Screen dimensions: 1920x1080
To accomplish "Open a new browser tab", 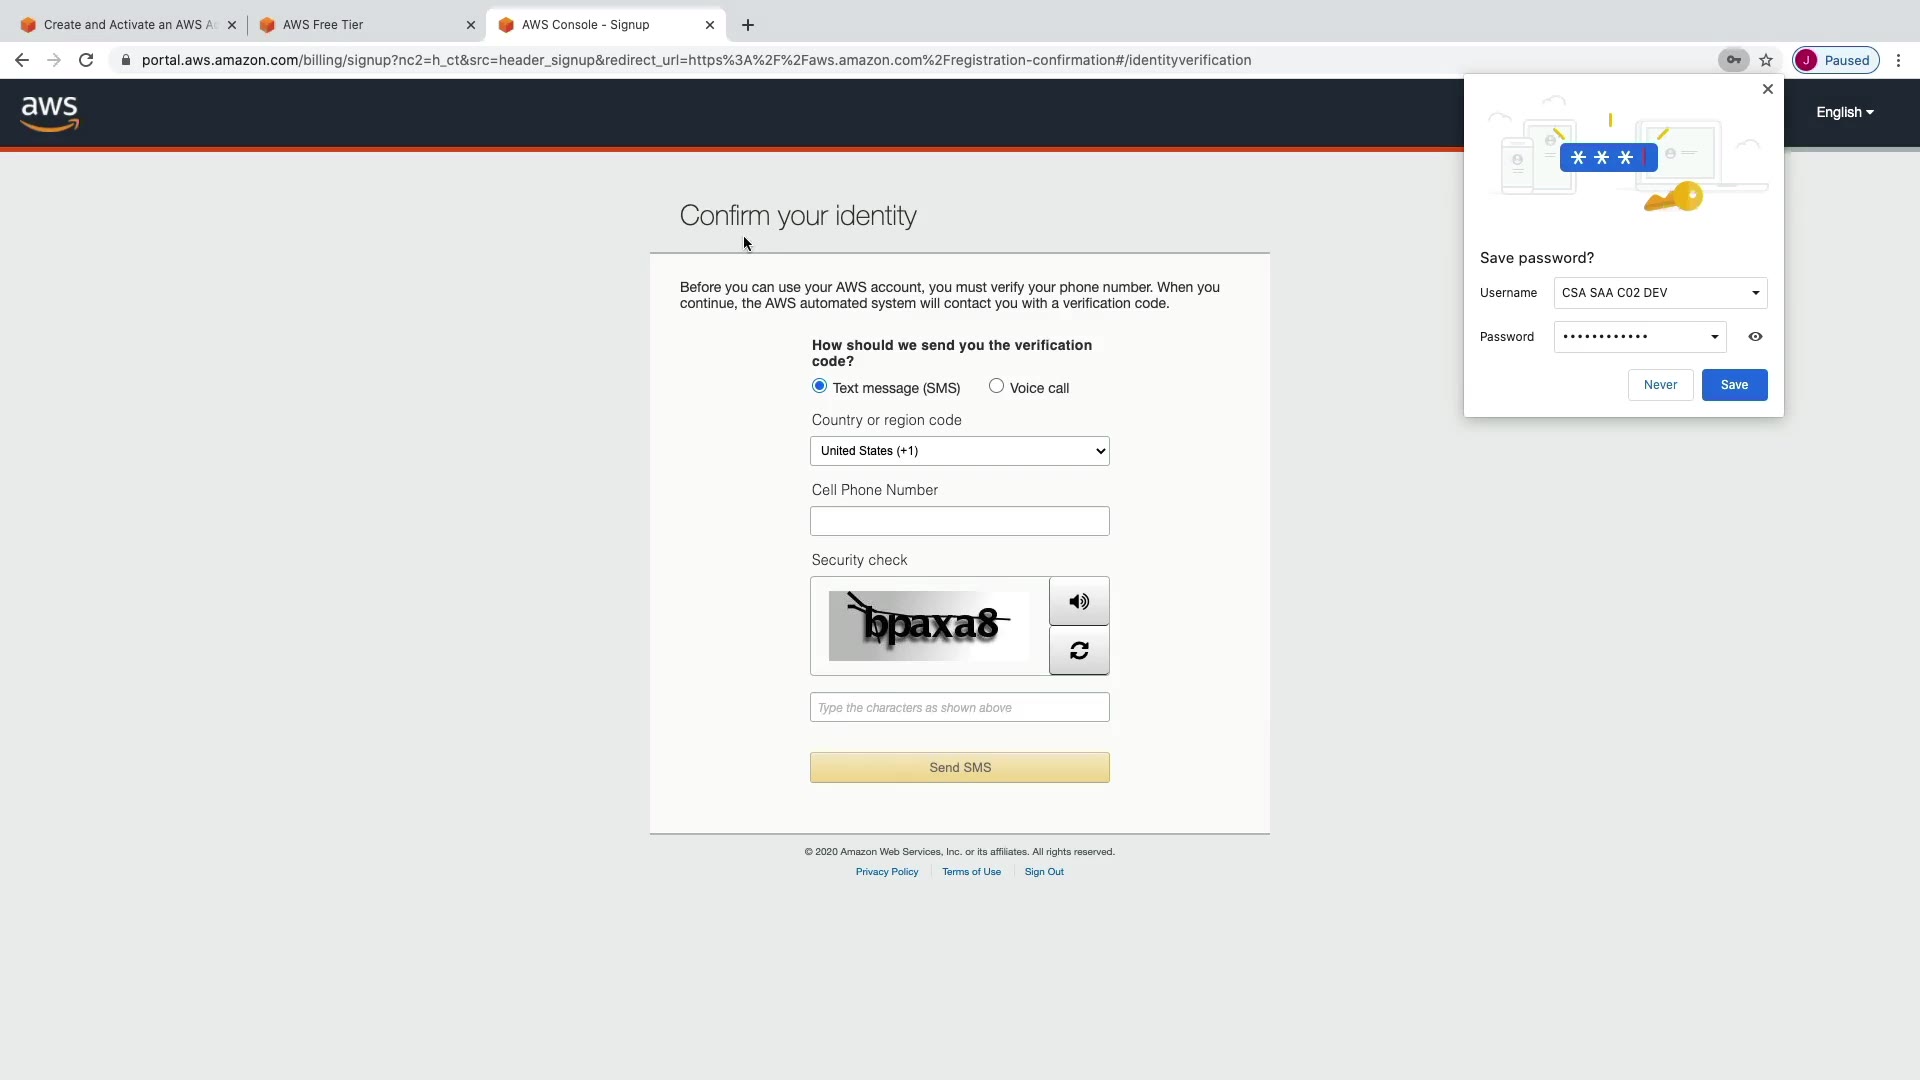I will pyautogui.click(x=748, y=25).
